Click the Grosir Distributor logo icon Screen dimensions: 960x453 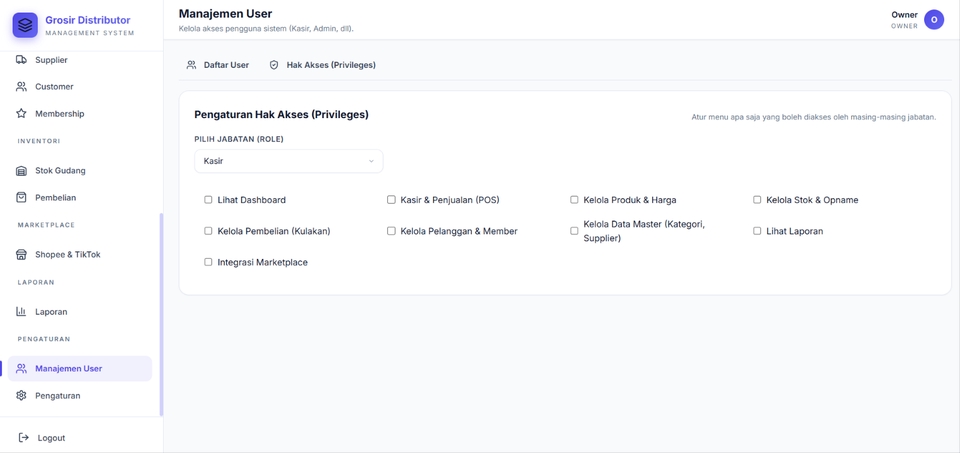[x=25, y=25]
